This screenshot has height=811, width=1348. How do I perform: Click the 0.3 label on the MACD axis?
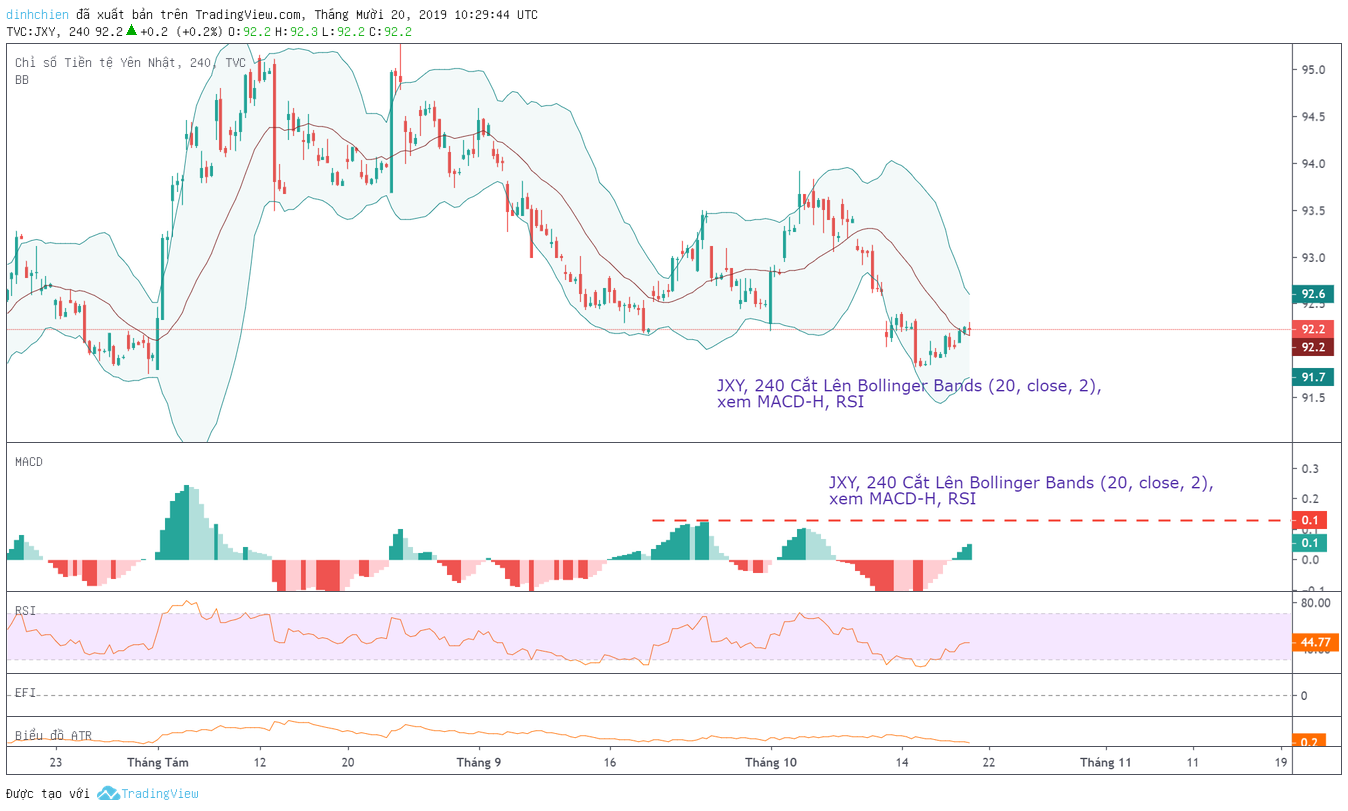[1310, 468]
